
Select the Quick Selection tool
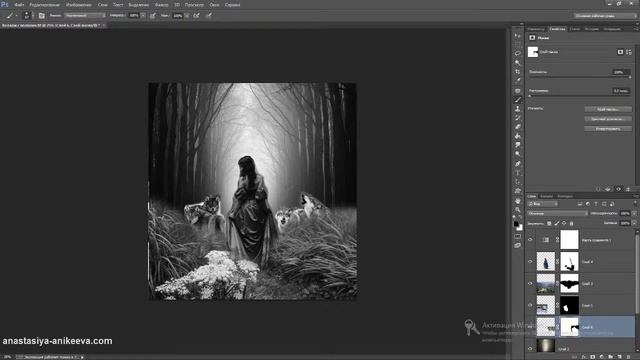[518, 62]
